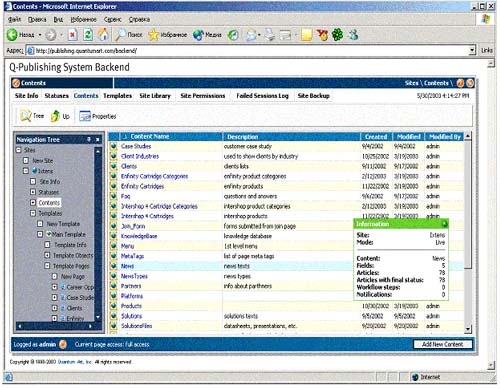500x389 pixels.
Task: Open the IE Search magnifier
Action: (120, 35)
